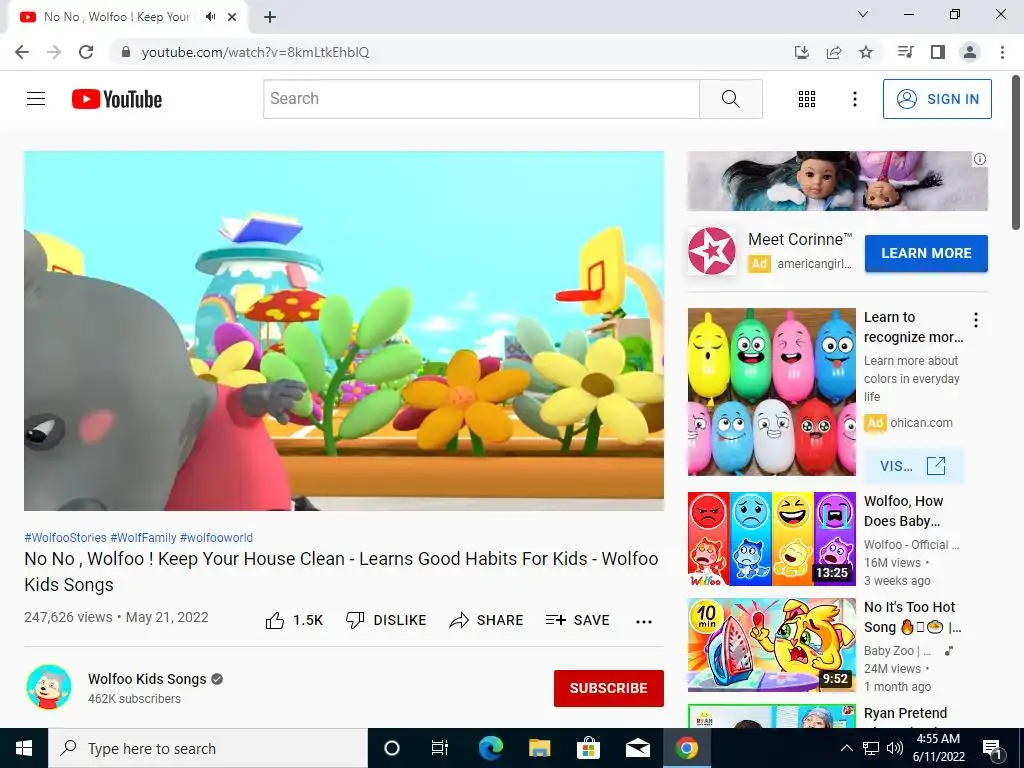This screenshot has height=768, width=1024.
Task: Click the Wolfoo, How Does Baby title
Action: click(903, 511)
